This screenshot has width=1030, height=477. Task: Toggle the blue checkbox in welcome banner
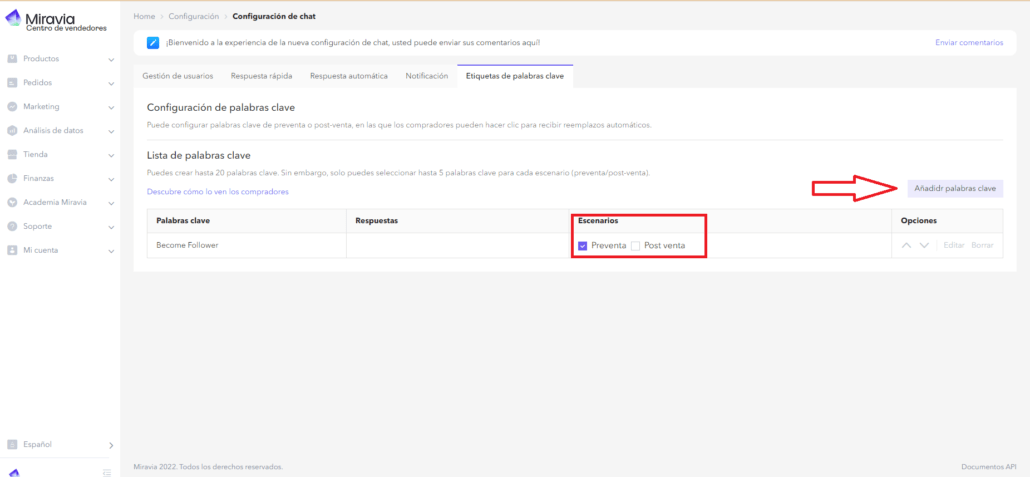click(152, 42)
